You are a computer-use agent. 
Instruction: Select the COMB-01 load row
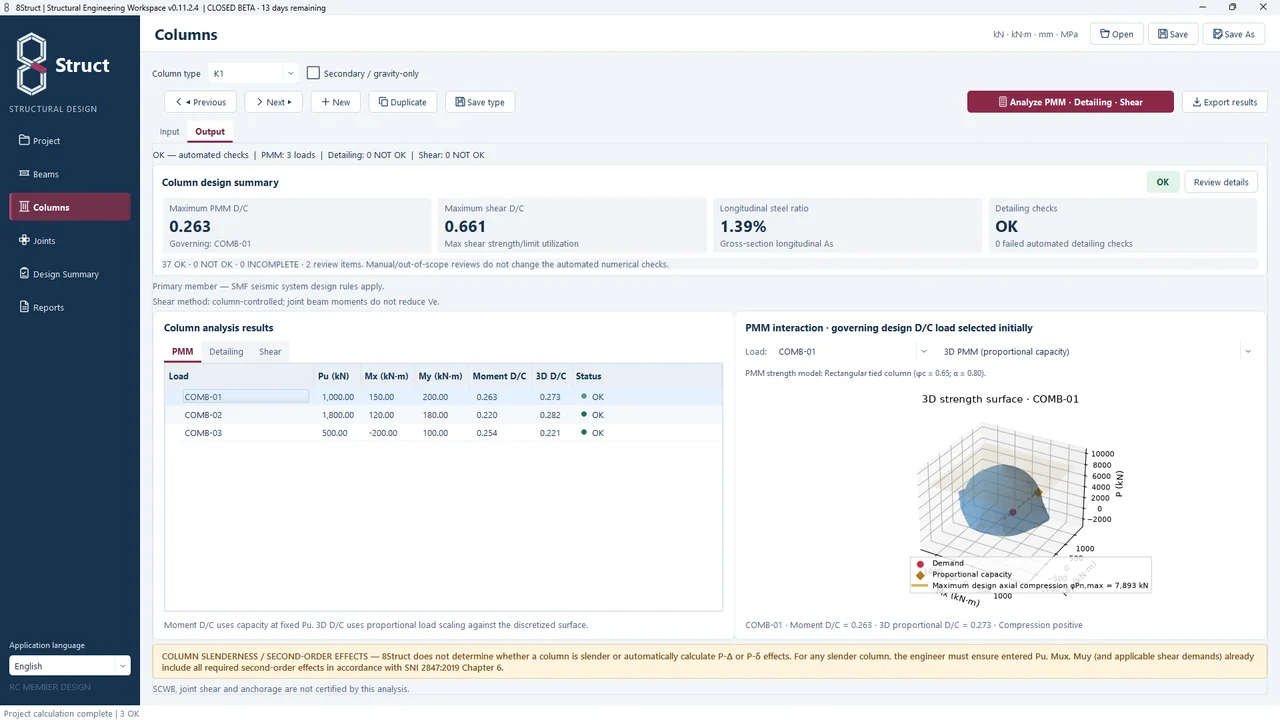point(443,397)
